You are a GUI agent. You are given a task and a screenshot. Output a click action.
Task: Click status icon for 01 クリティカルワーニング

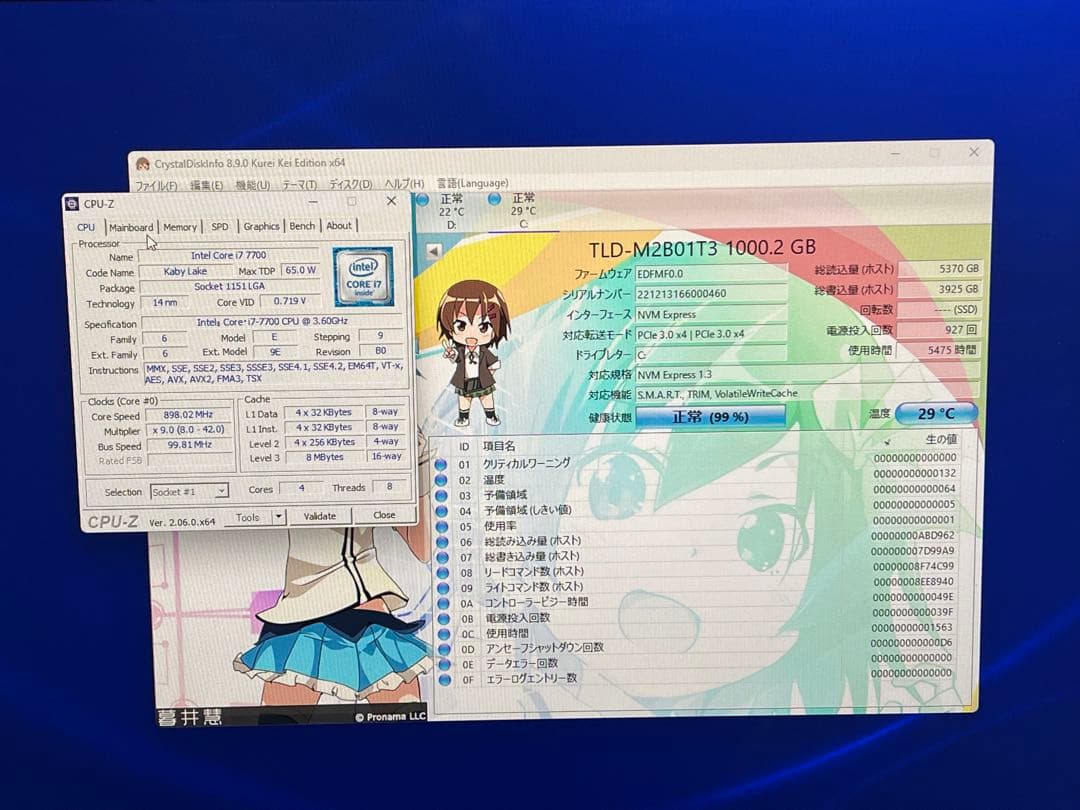(442, 465)
